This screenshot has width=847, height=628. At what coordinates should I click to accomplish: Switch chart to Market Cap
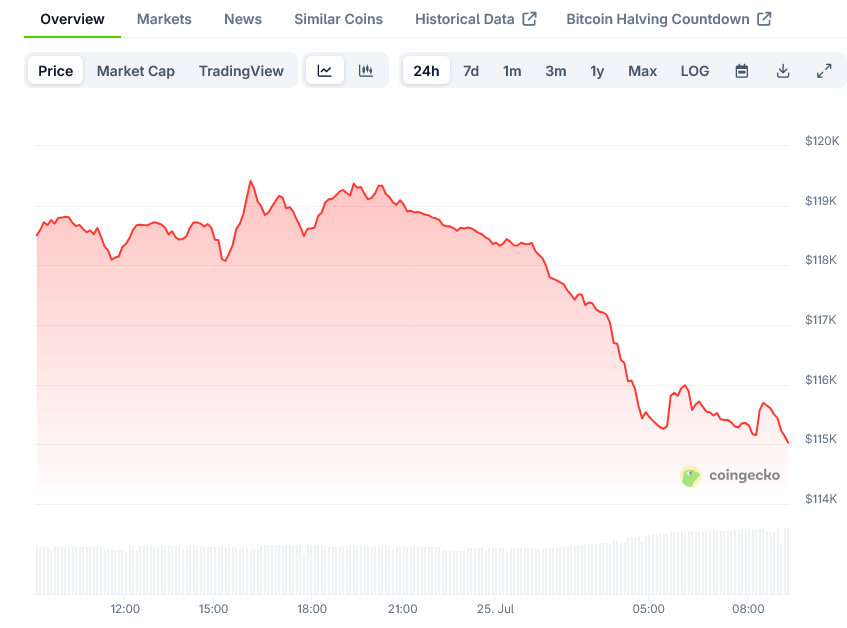[x=136, y=71]
